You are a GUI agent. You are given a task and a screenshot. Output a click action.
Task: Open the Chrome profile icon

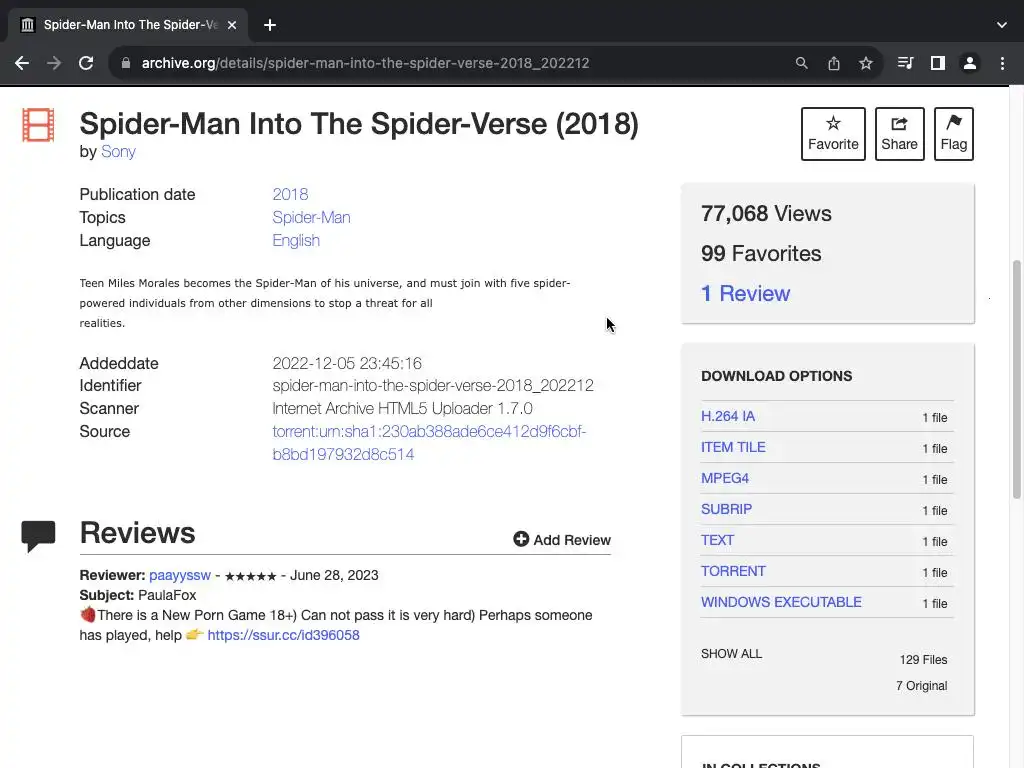tap(970, 63)
